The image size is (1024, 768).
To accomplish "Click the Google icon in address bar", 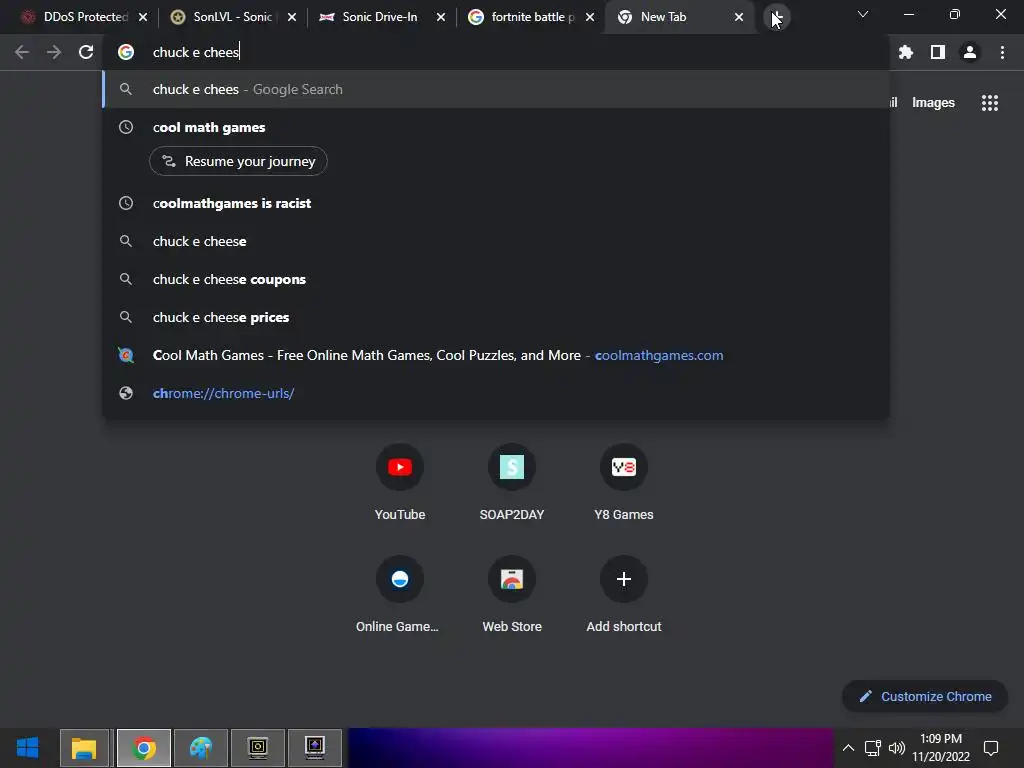I will tap(126, 52).
